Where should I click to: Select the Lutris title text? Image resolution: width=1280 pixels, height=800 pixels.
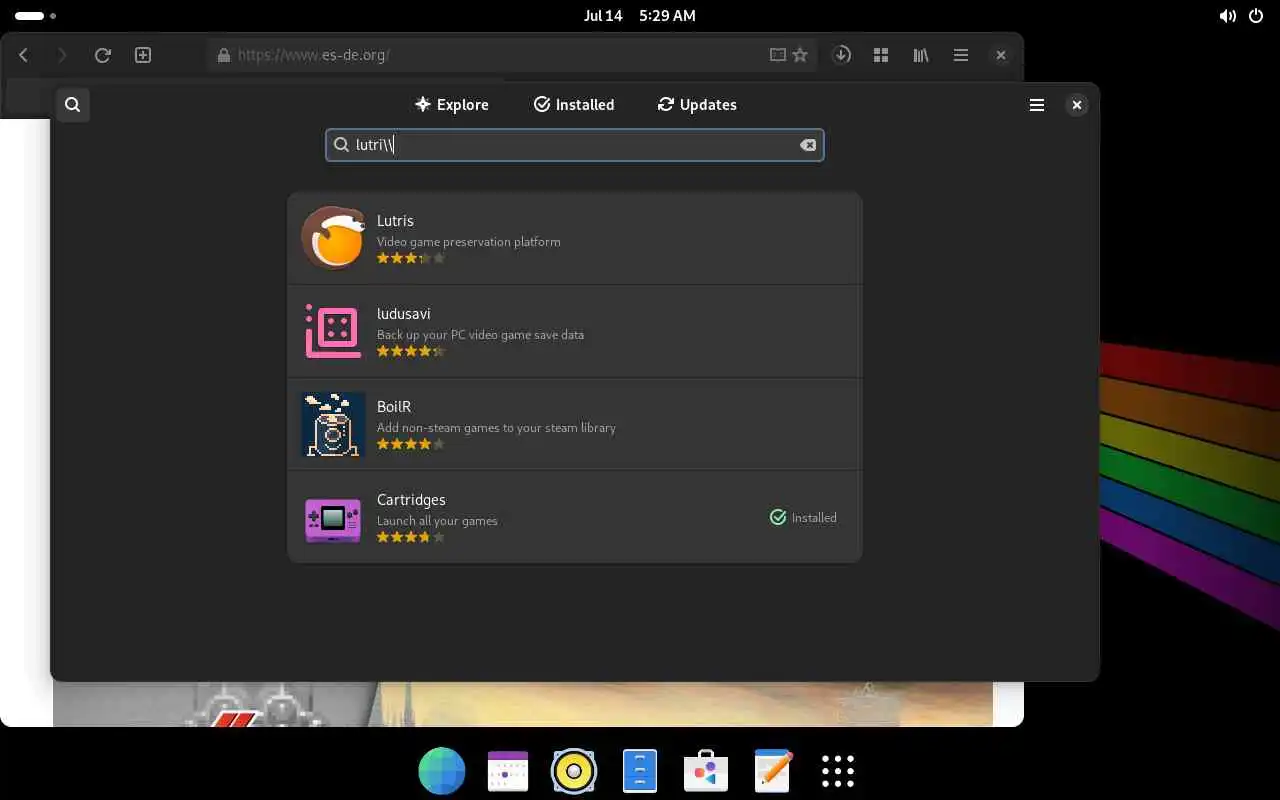click(x=395, y=220)
